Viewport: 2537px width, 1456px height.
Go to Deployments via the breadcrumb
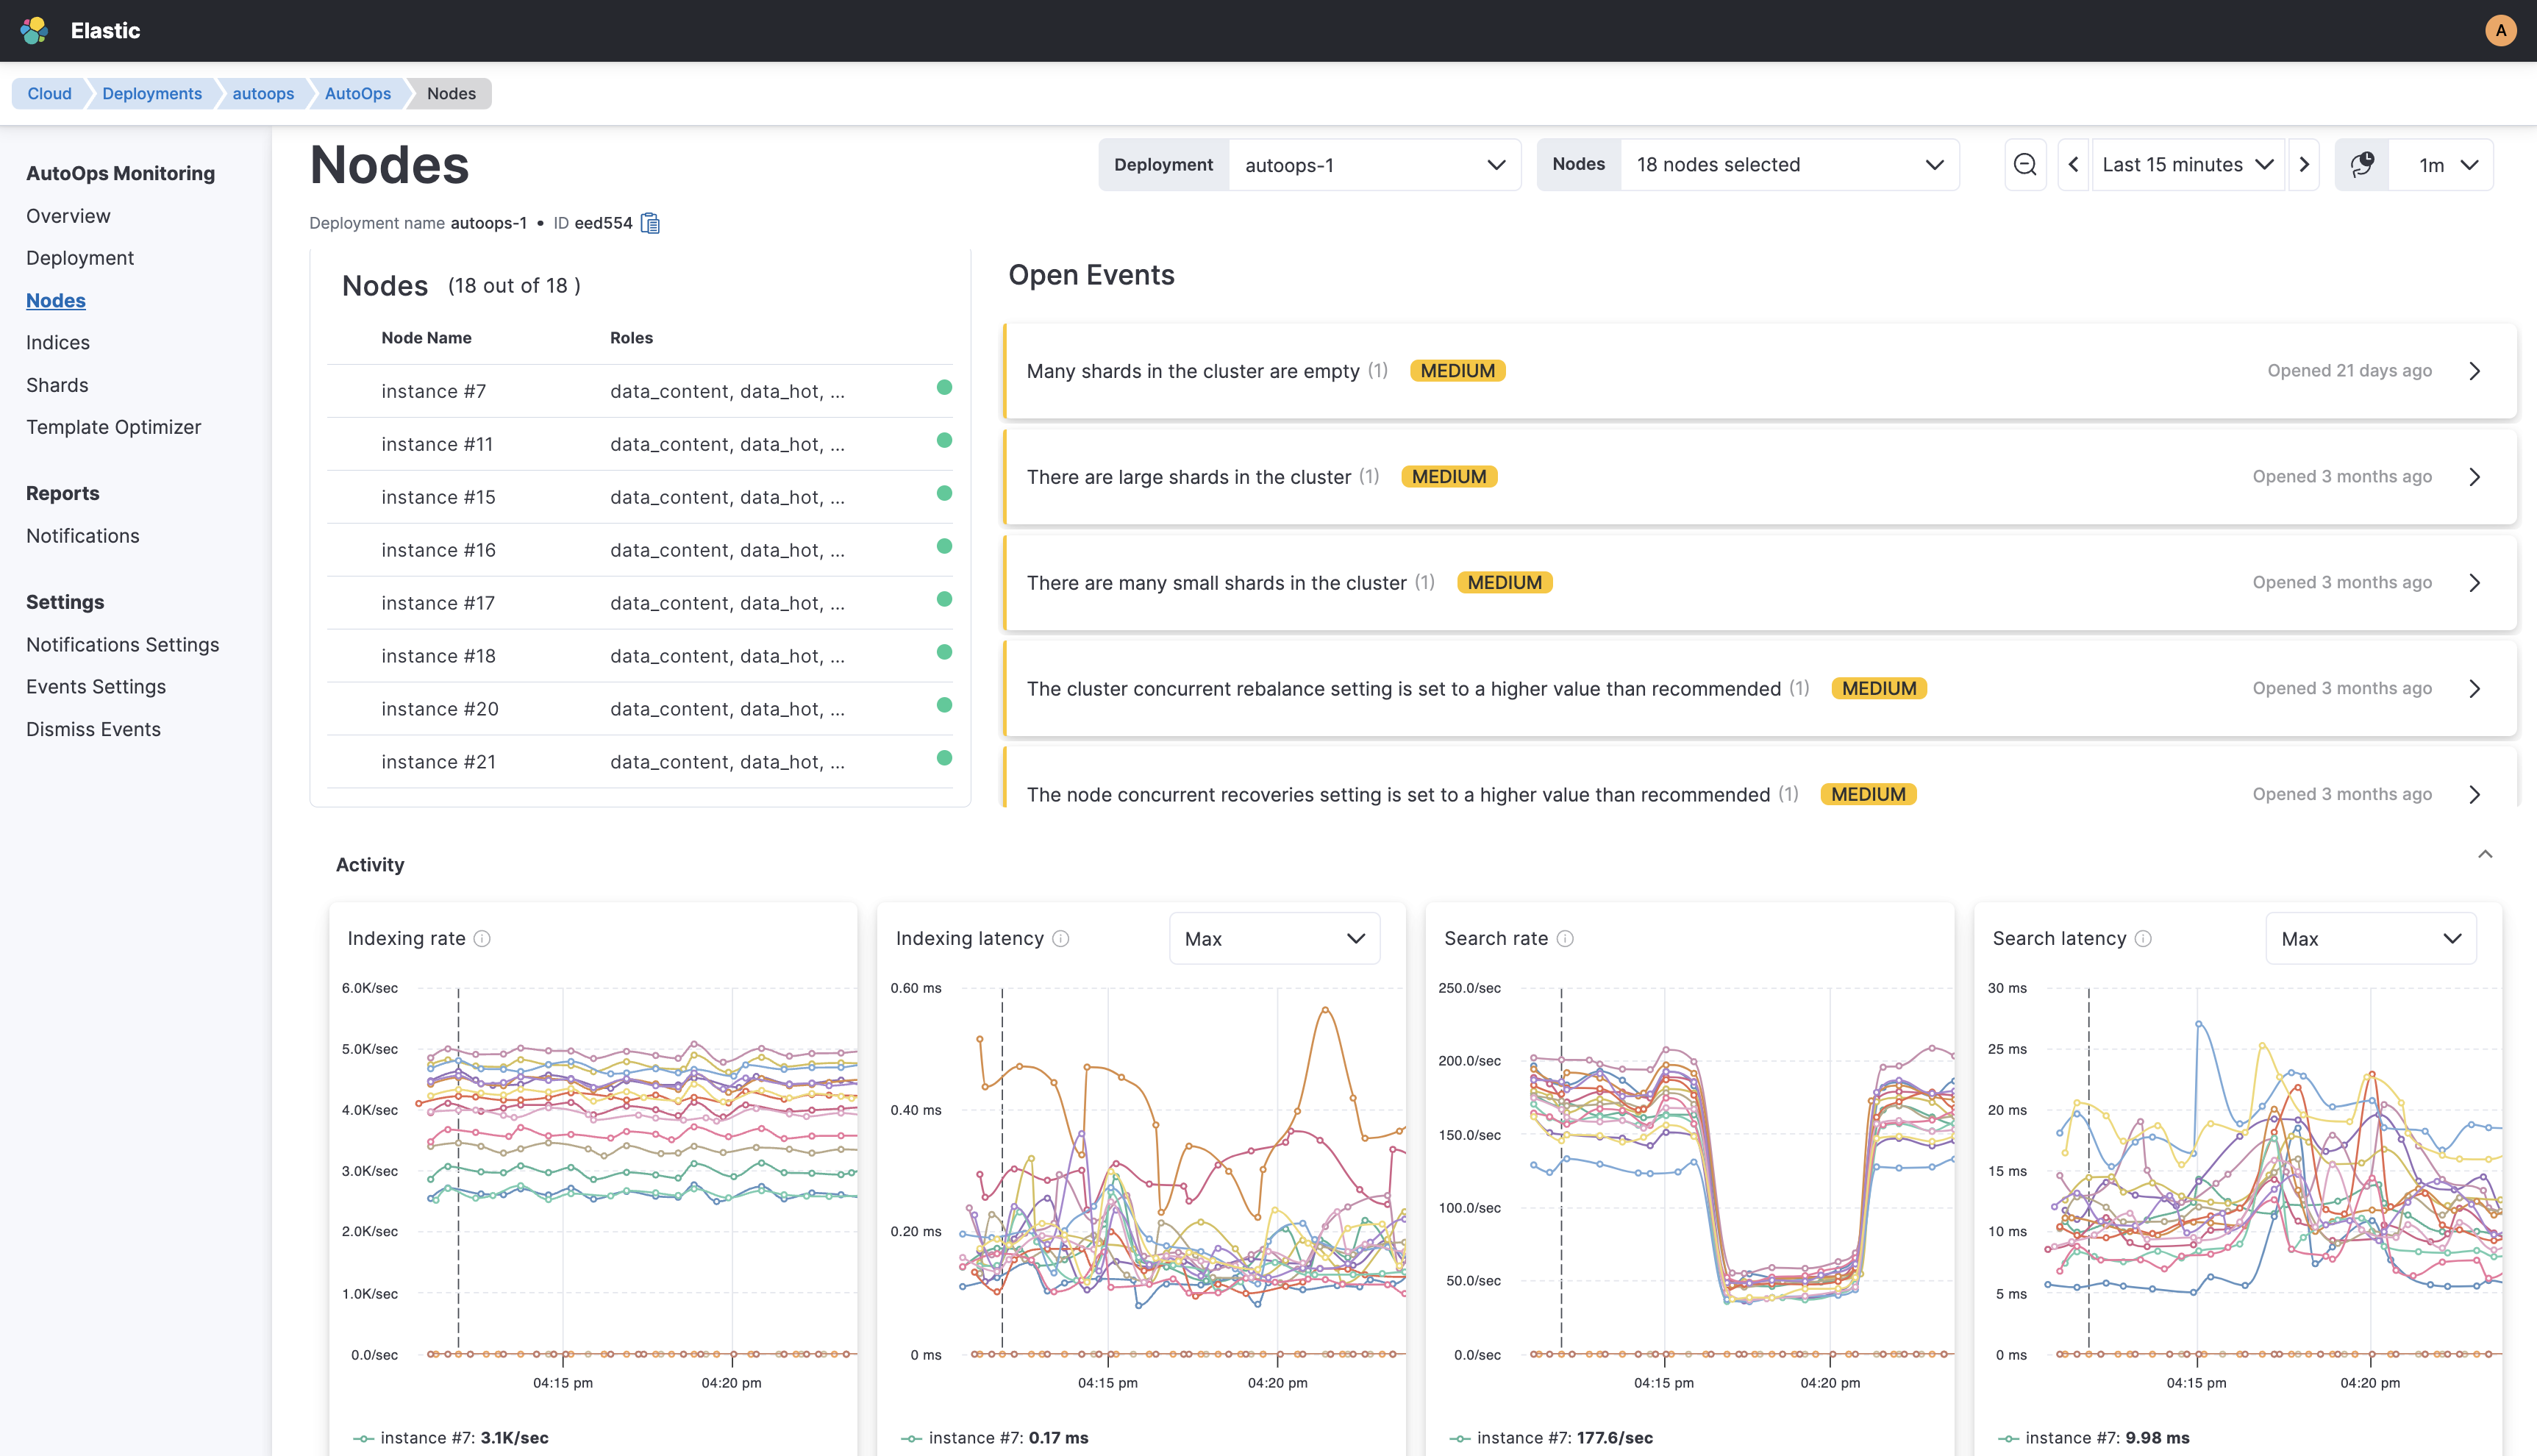(x=151, y=93)
